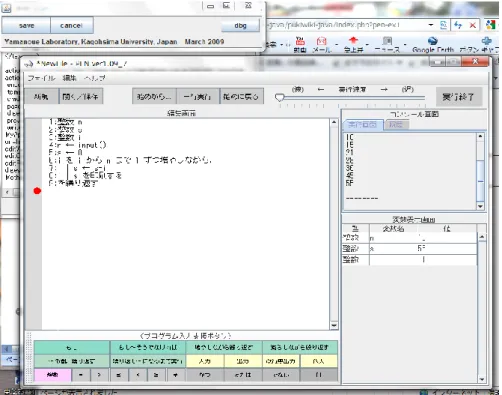Screen dimensions: 502x395
Task: Click the ≠ operator button
Action: click(175, 375)
